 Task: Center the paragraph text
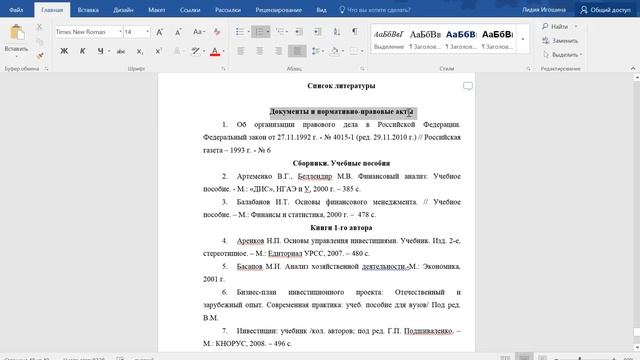(x=260, y=51)
